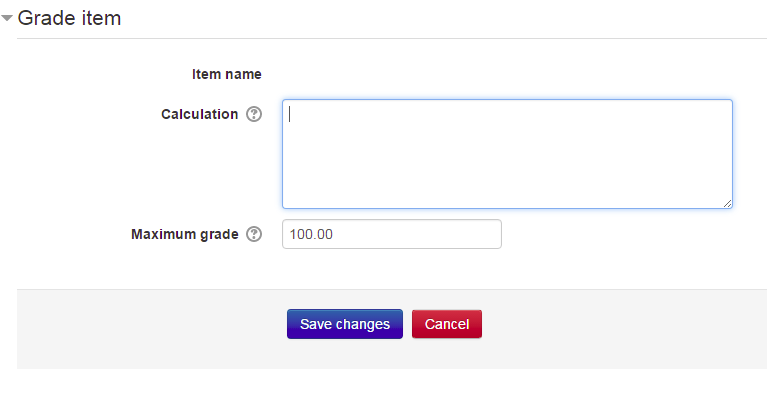Screen dimensions: 767x397
Task: Click the Grade item section heading
Action: 69,18
